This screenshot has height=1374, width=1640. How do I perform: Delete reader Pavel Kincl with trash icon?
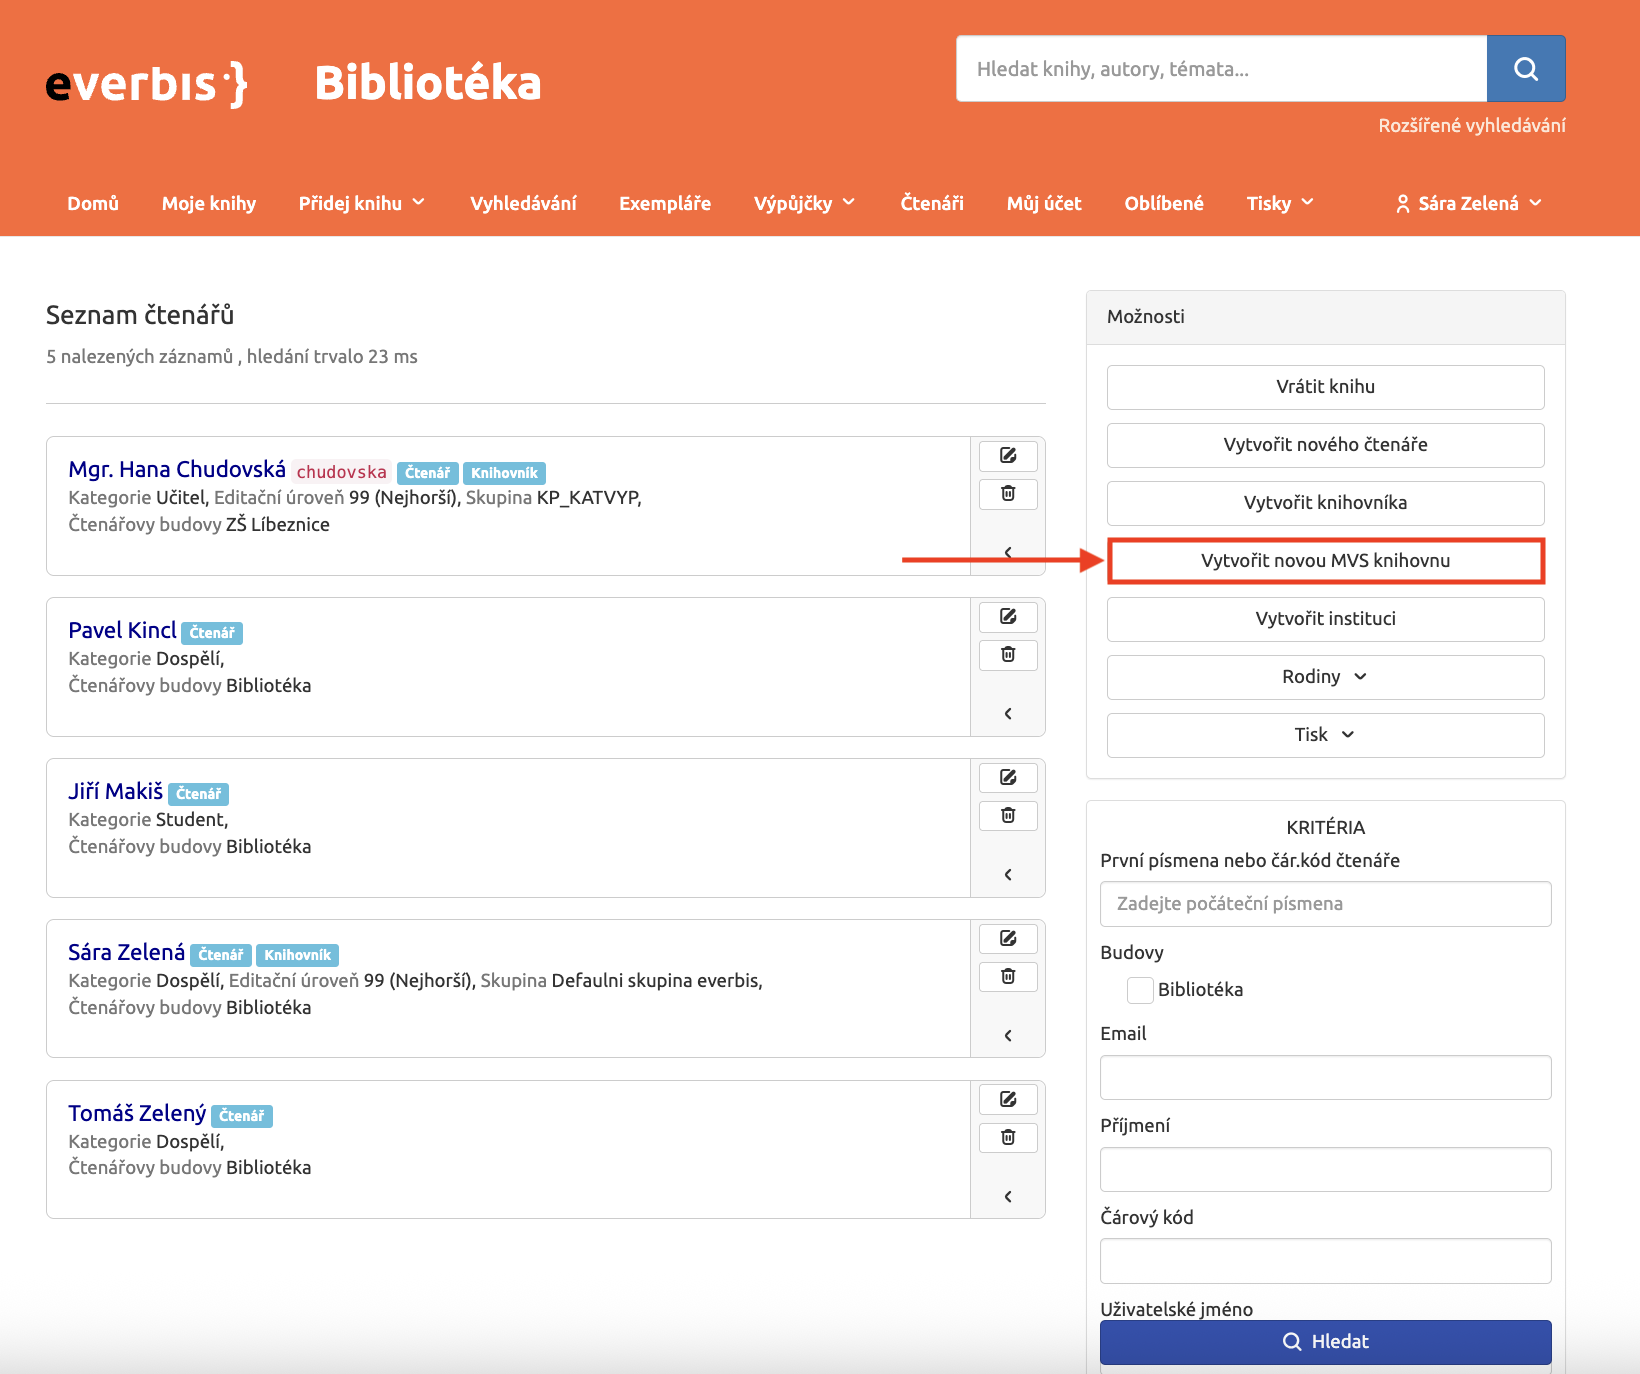pos(1008,655)
